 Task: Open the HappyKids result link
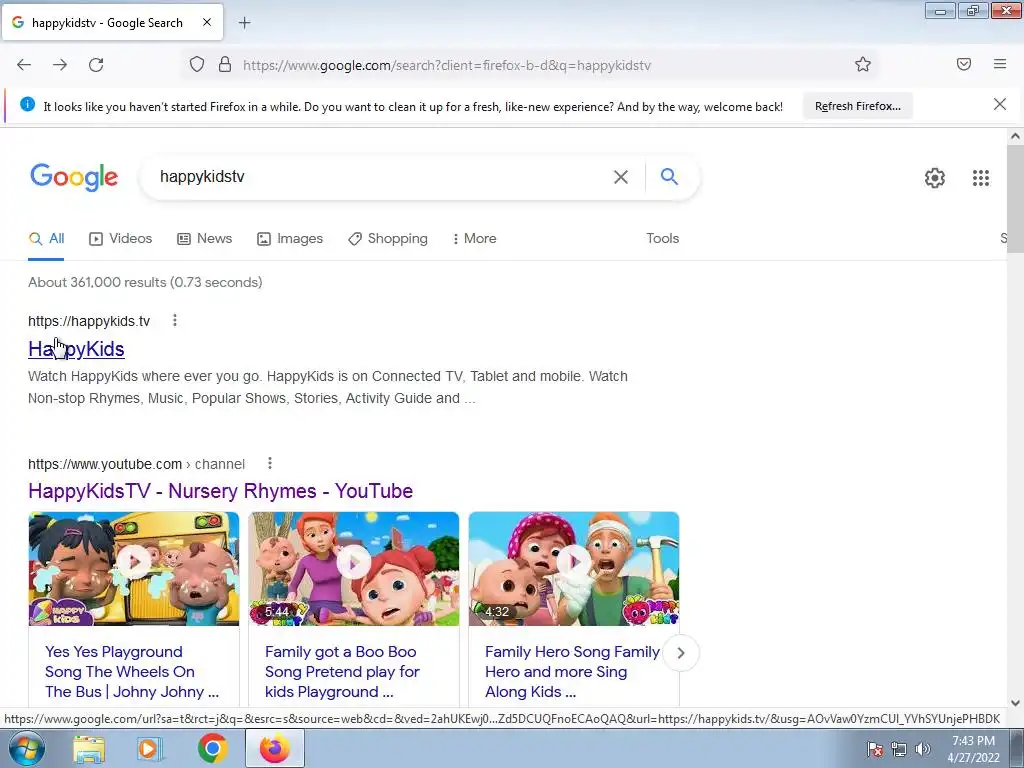pyautogui.click(x=76, y=349)
